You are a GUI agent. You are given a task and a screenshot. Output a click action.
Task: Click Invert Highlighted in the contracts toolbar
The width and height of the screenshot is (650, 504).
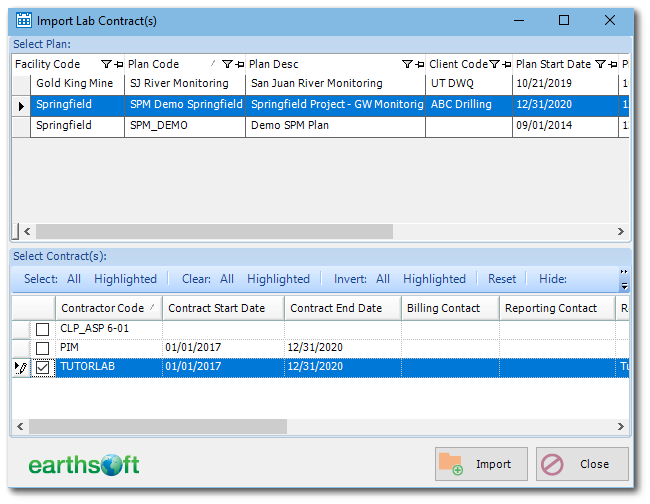434,279
